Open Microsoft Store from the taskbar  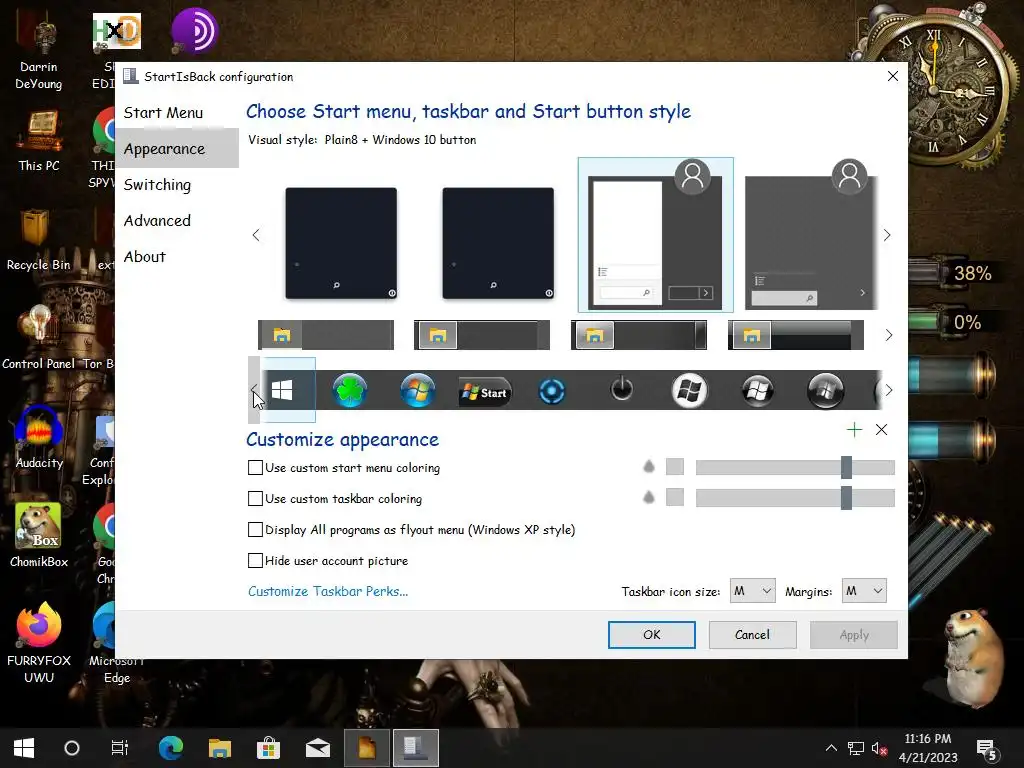pos(268,748)
